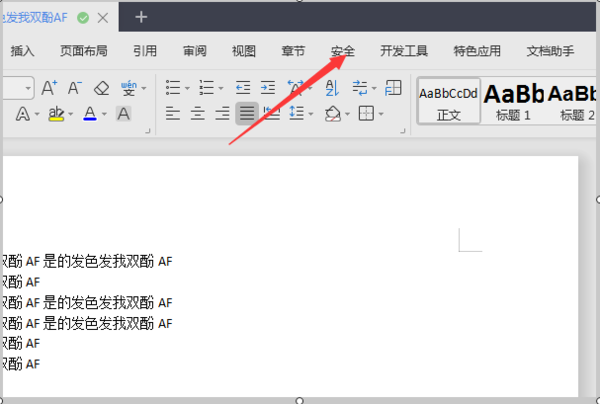Viewport: 600px width, 404px height.
Task: Open the wén phonetic guide tool
Action: click(x=129, y=88)
